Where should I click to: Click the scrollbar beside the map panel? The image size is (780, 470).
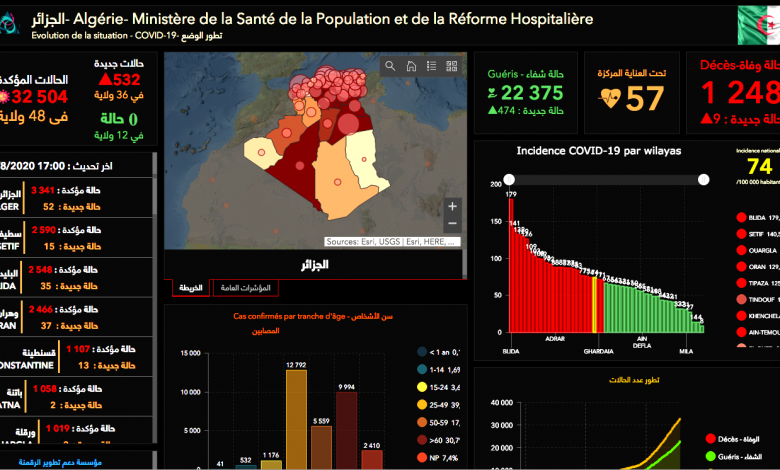[x=465, y=263]
